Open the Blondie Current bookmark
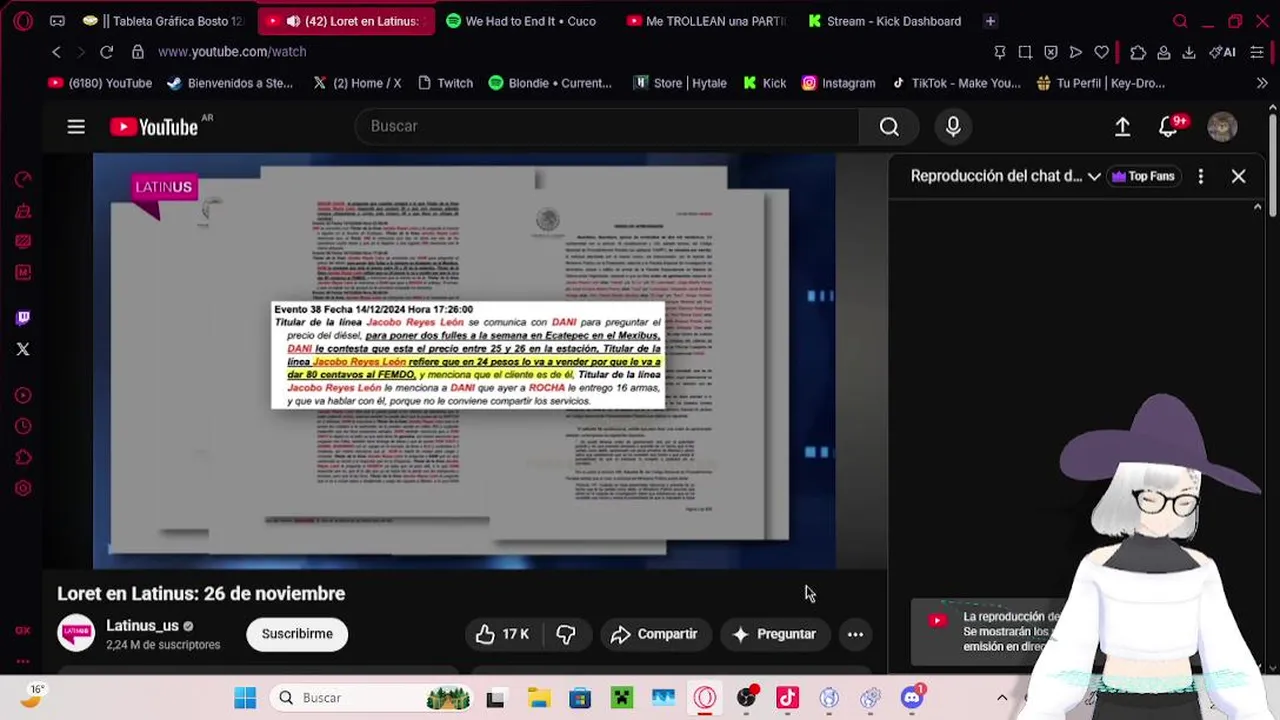Screen dimensions: 1280x720 (550, 83)
